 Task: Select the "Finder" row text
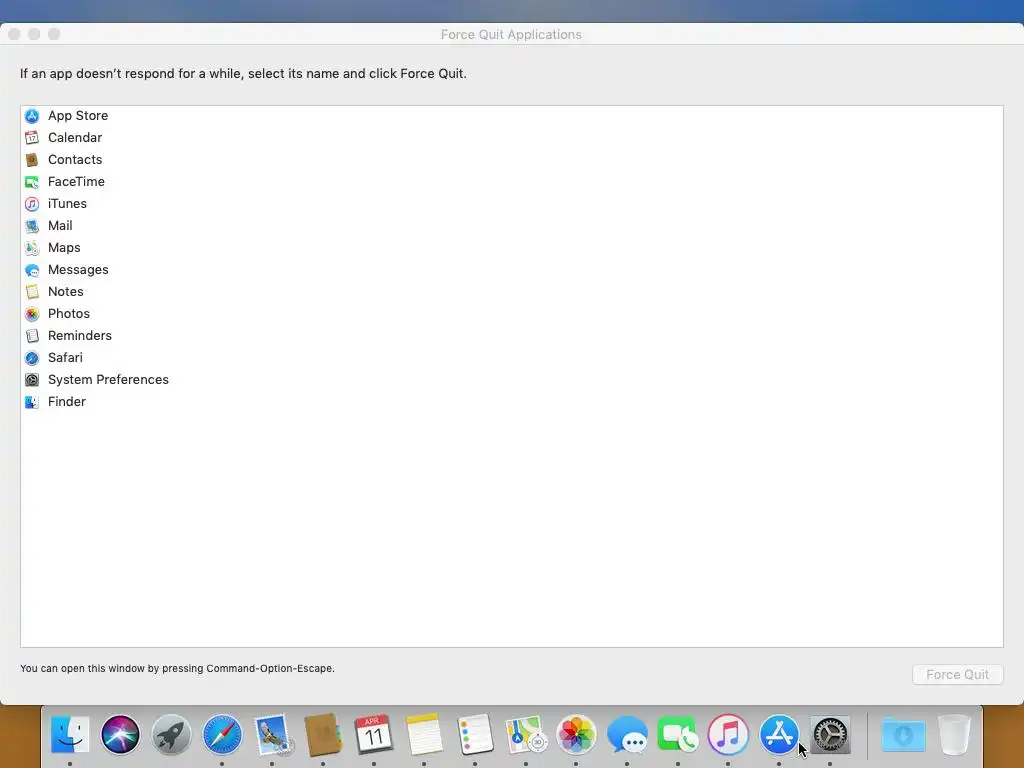67,402
